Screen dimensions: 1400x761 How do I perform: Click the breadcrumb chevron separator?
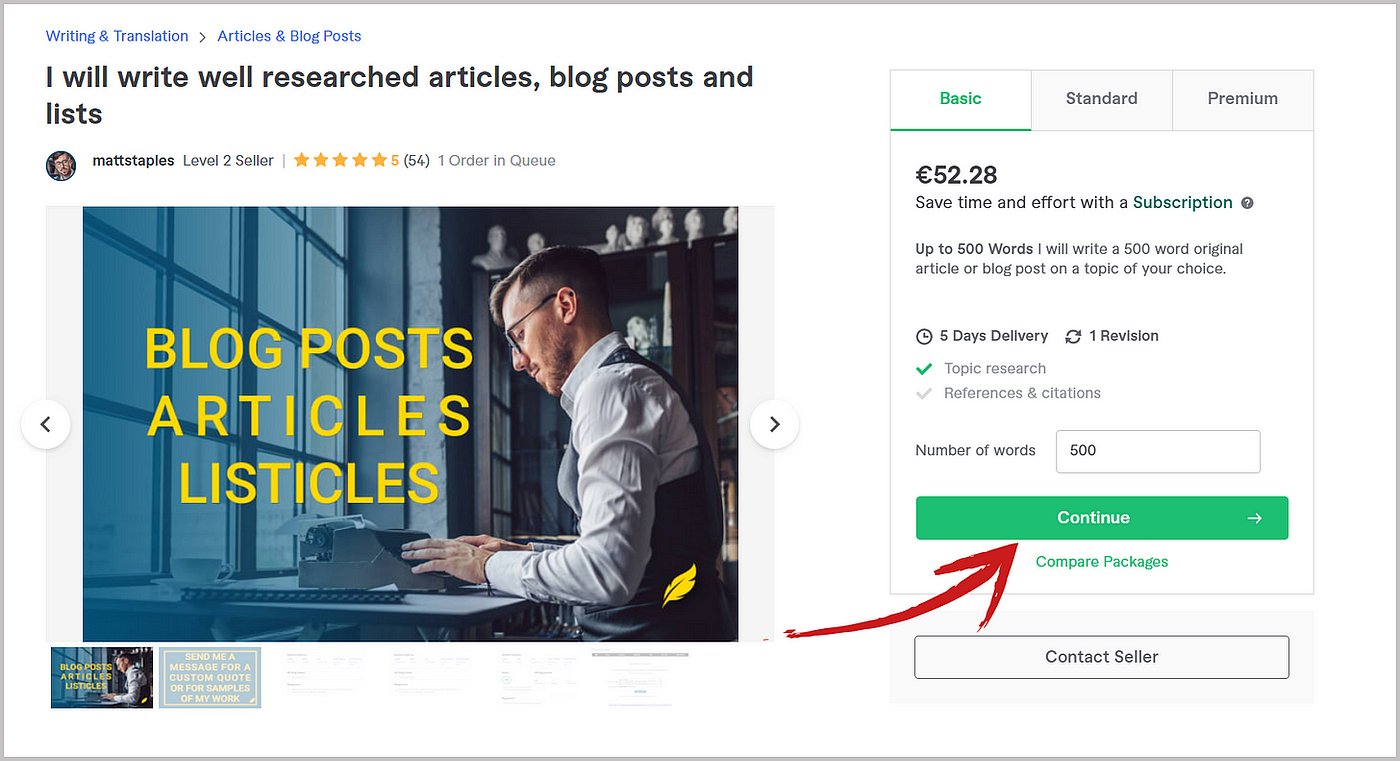pyautogui.click(x=203, y=37)
